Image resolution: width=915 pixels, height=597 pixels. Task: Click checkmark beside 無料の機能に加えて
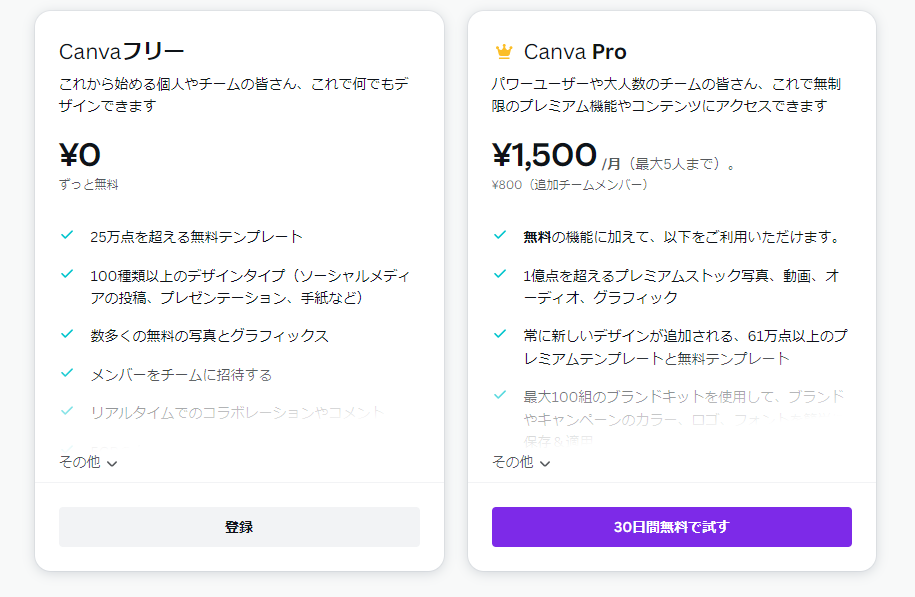click(x=500, y=235)
